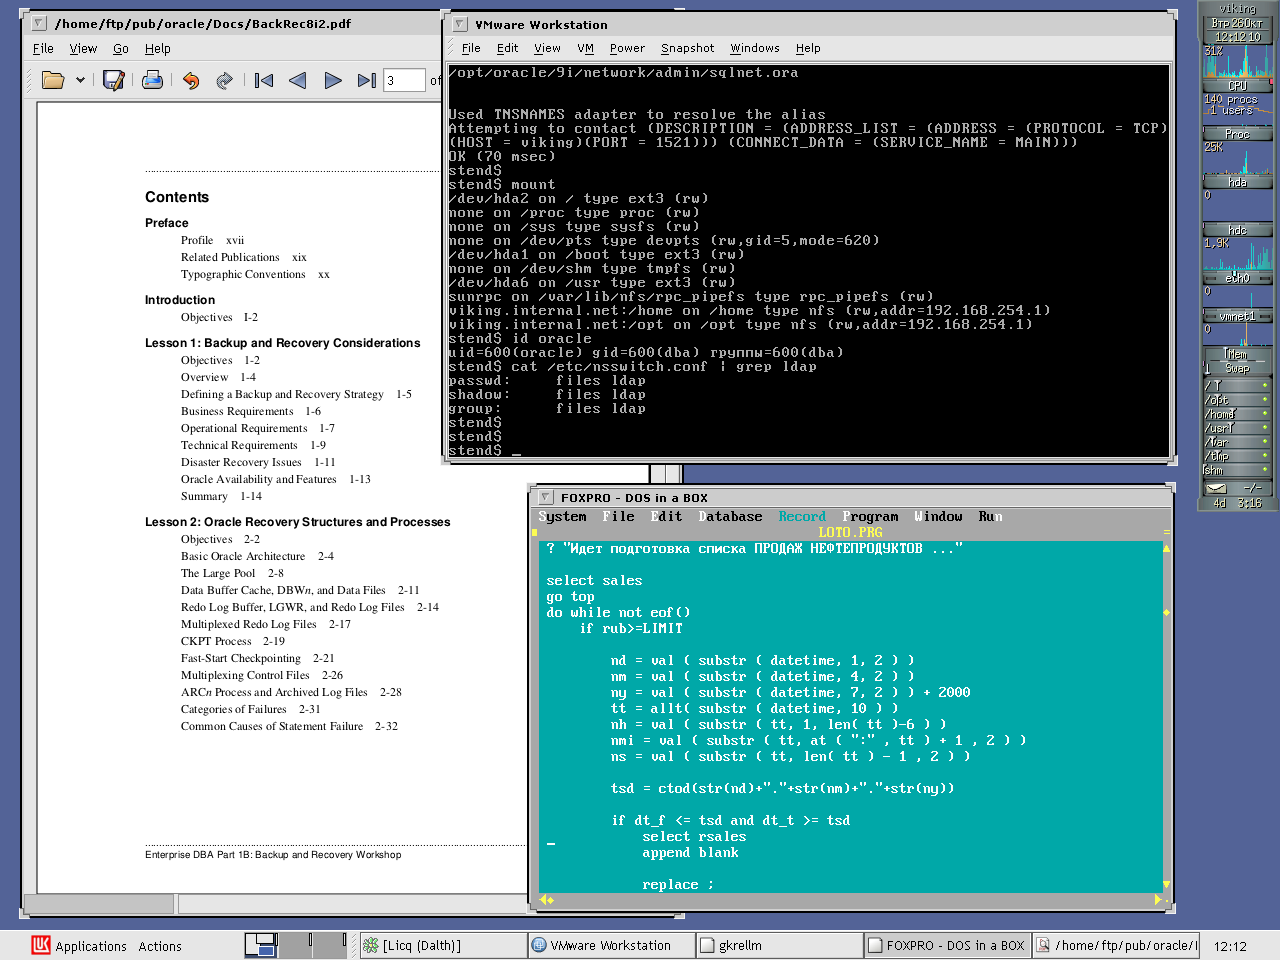Open the Snapshot menu in VMware Workstation
The image size is (1280, 960).
pos(687,48)
